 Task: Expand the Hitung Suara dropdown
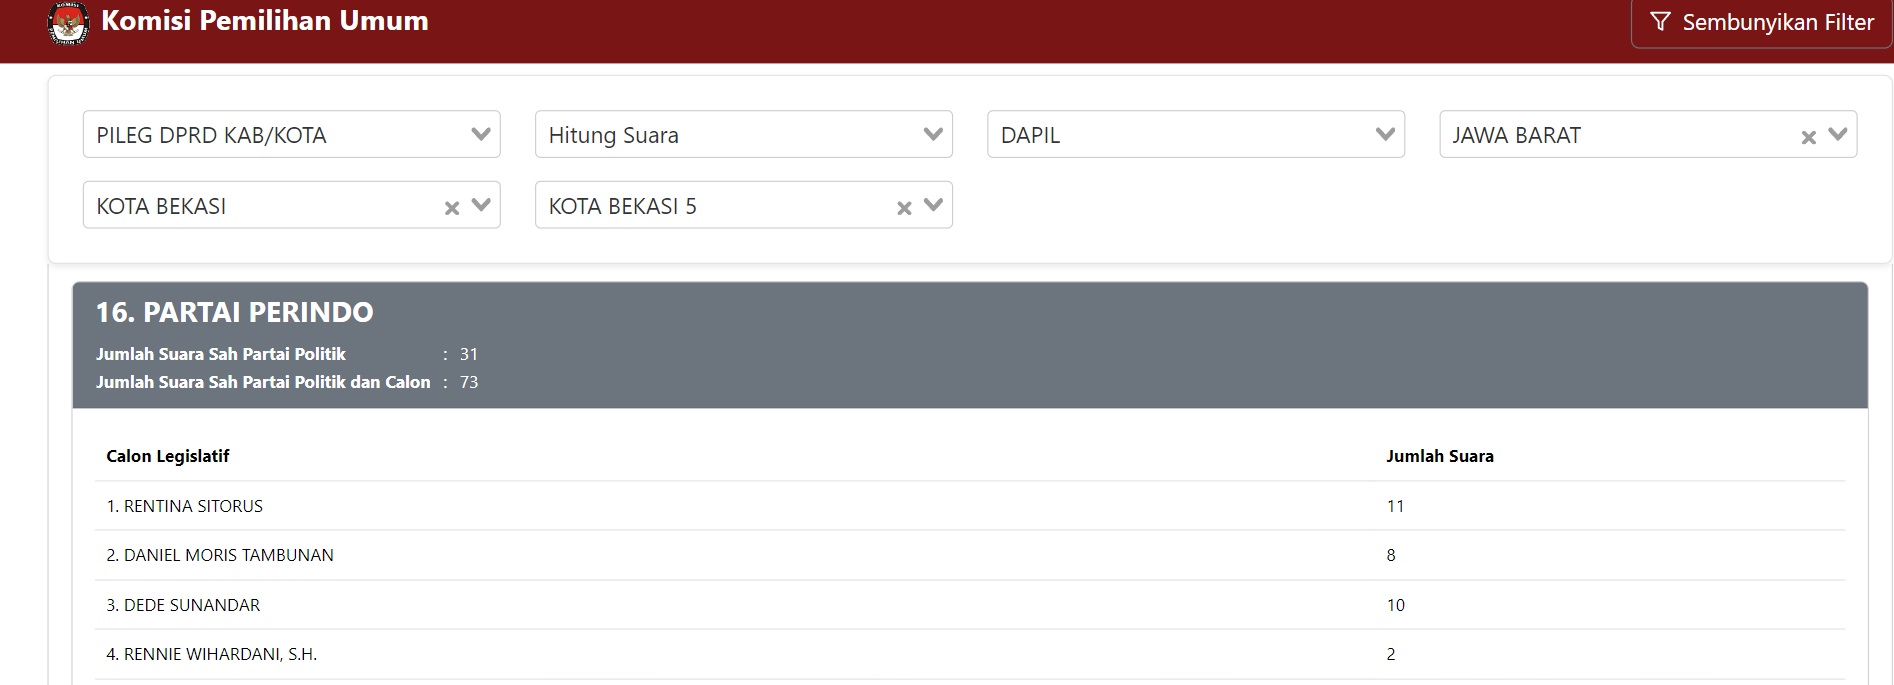[743, 134]
